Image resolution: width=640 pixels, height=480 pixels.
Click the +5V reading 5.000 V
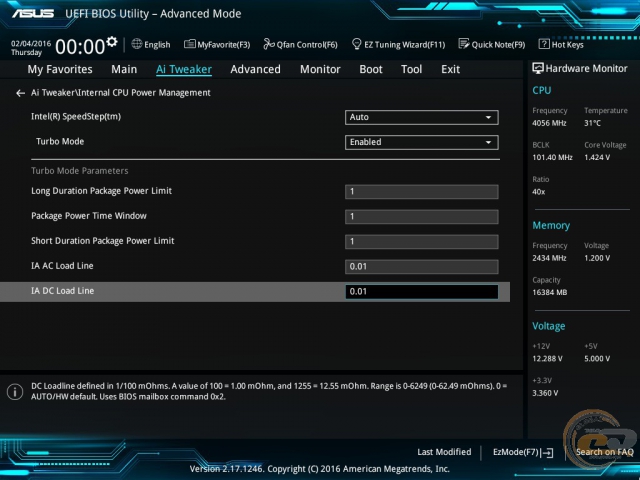[x=597, y=359]
